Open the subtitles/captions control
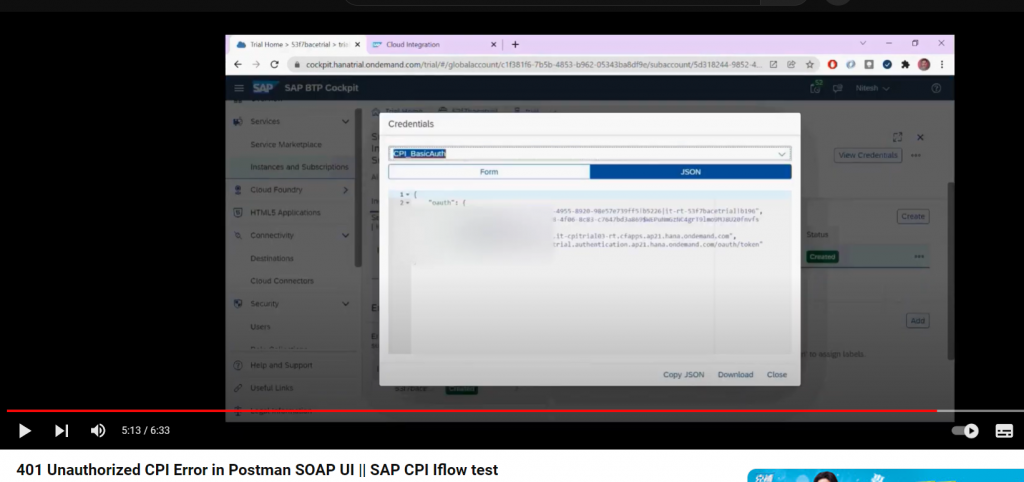Image resolution: width=1024 pixels, height=482 pixels. click(1004, 430)
